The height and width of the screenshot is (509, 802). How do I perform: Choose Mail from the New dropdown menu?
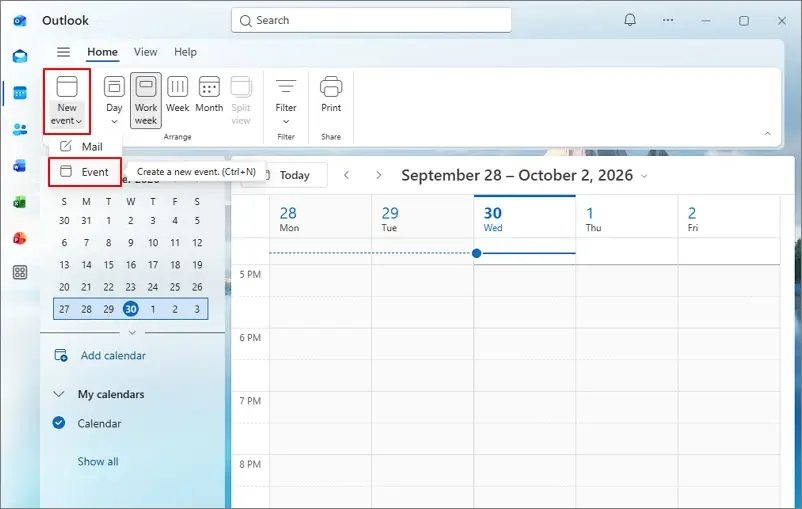click(x=85, y=147)
